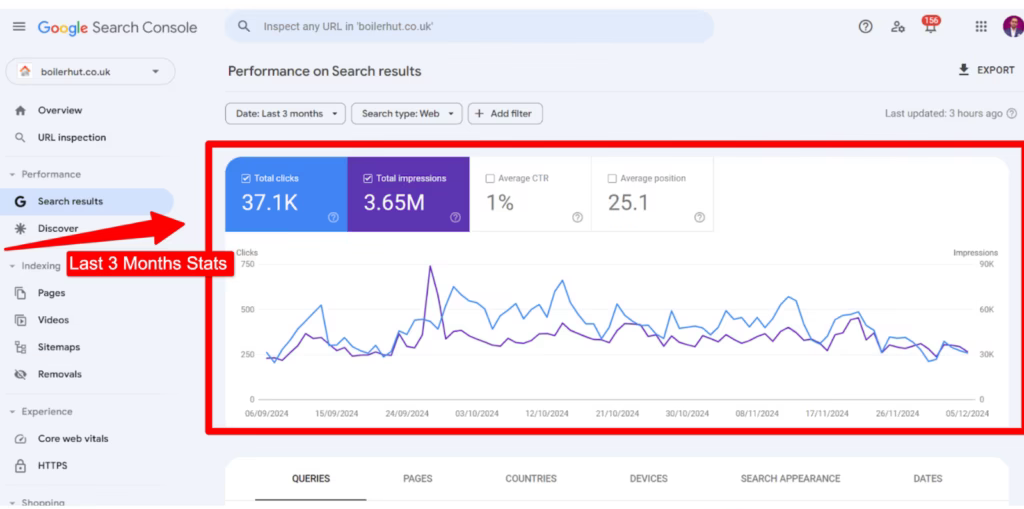Open Search results in sidebar

(71, 202)
